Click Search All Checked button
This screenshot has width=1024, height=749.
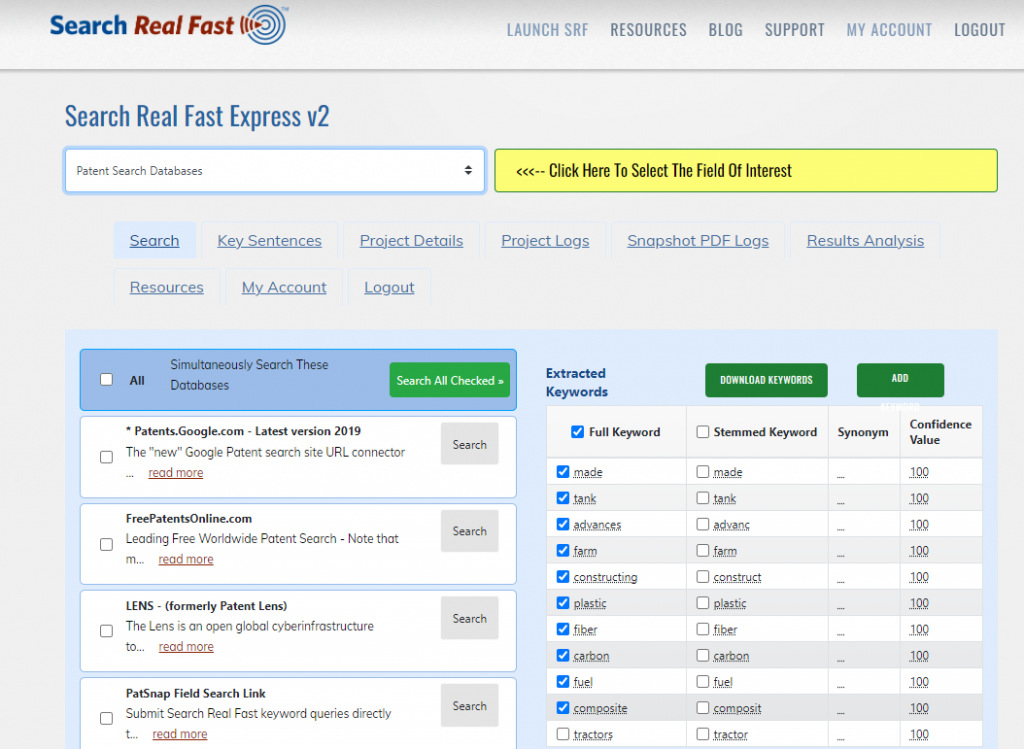click(450, 380)
